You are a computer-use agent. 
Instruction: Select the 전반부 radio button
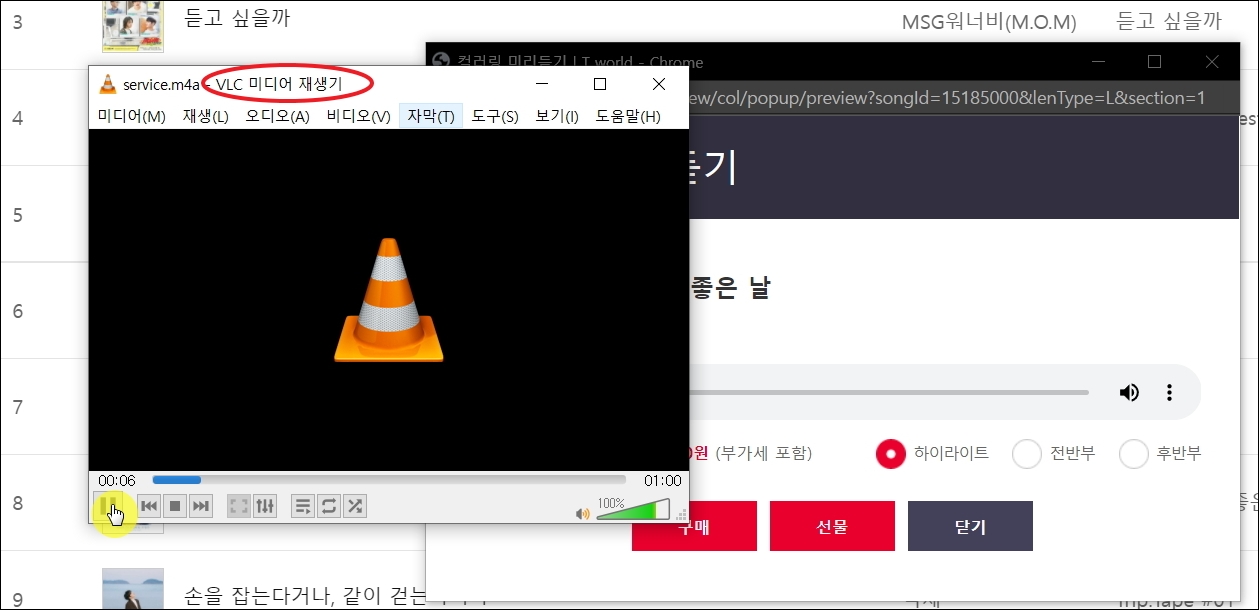coord(1027,454)
